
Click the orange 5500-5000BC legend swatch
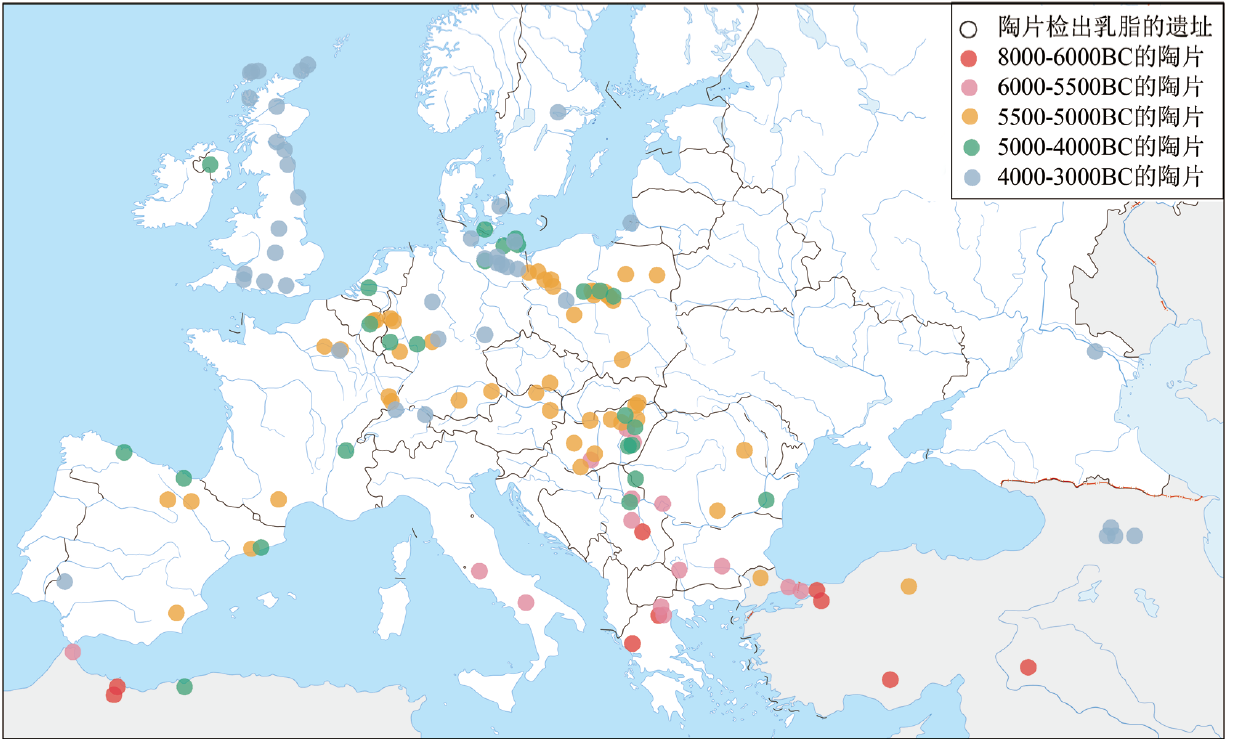(x=971, y=117)
